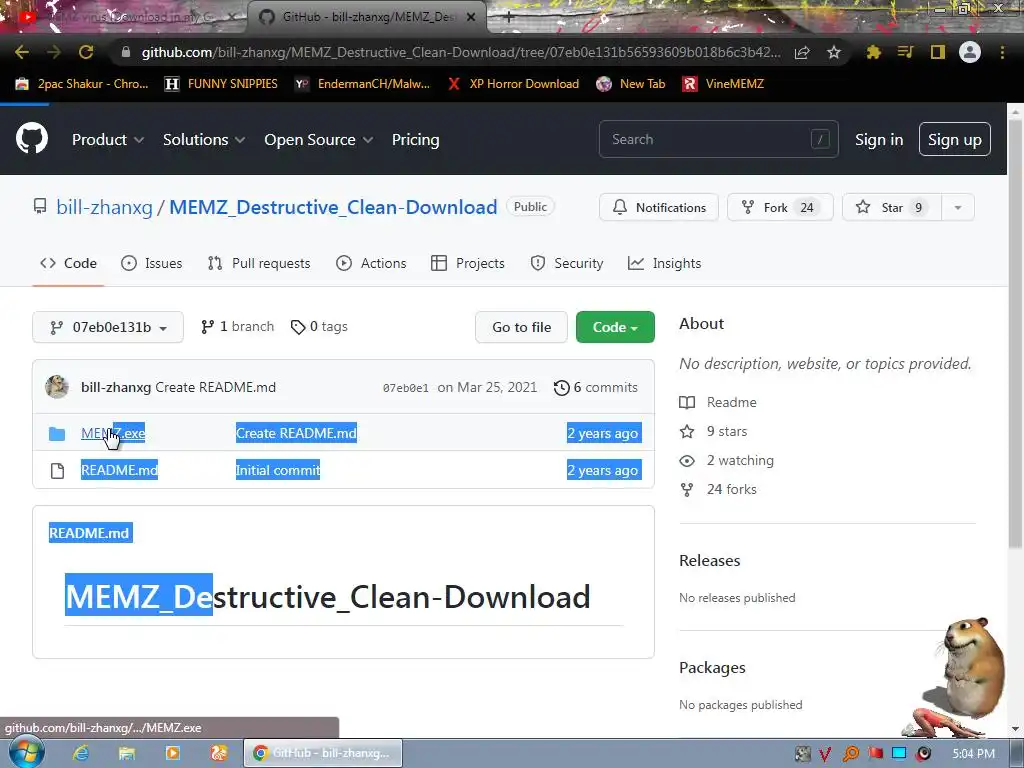Open bill-zhanxg owner profile link
The height and width of the screenshot is (768, 1024).
coord(104,207)
